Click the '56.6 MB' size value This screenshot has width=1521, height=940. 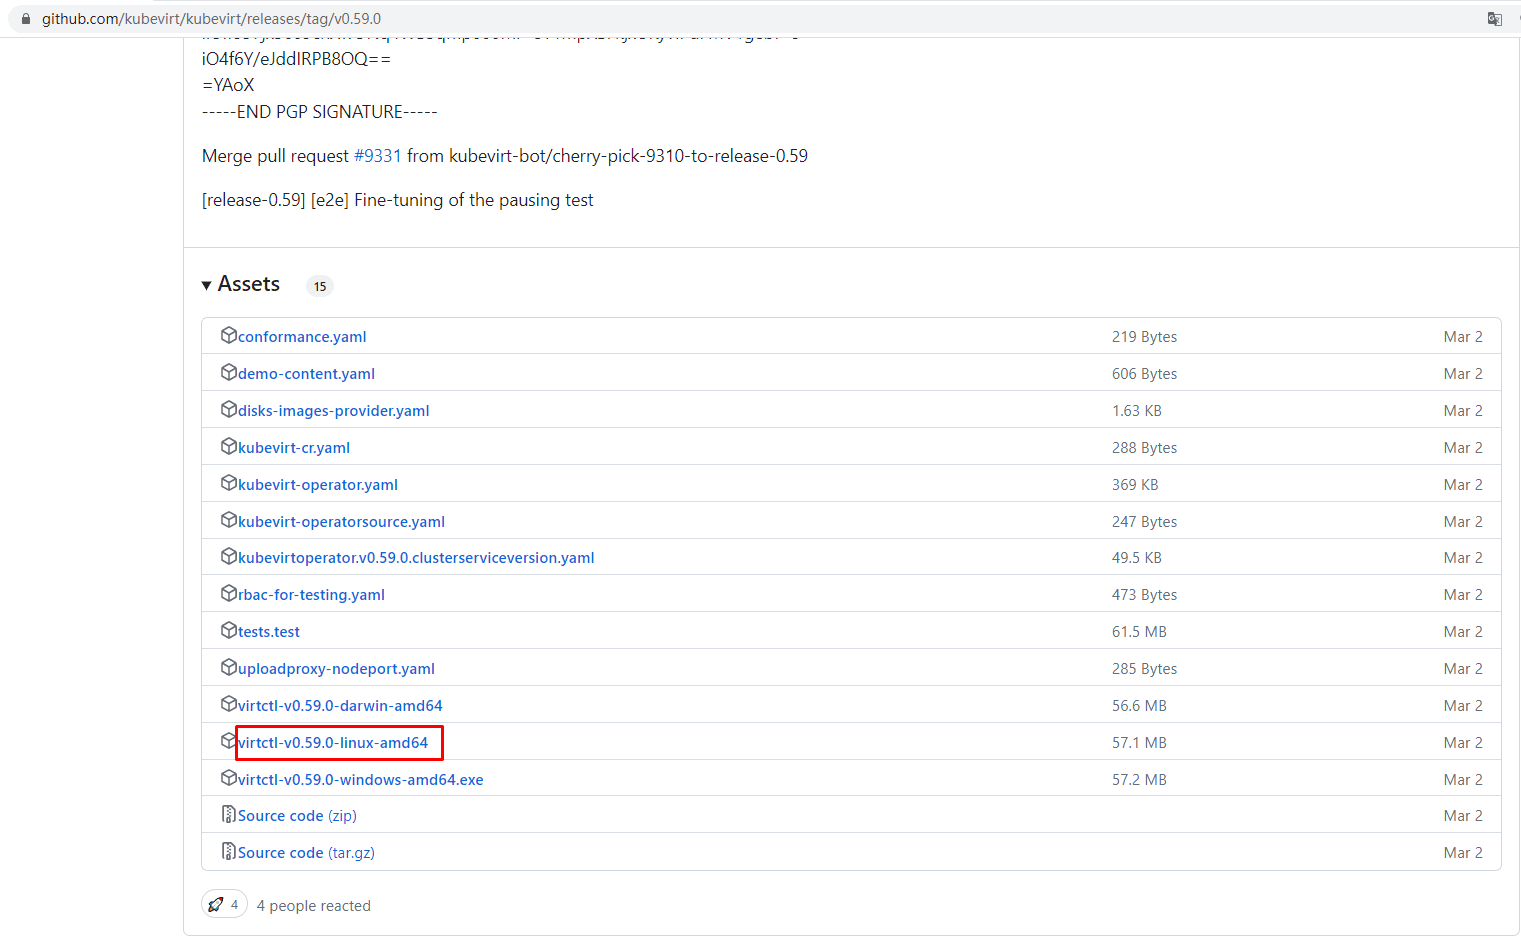1139,706
